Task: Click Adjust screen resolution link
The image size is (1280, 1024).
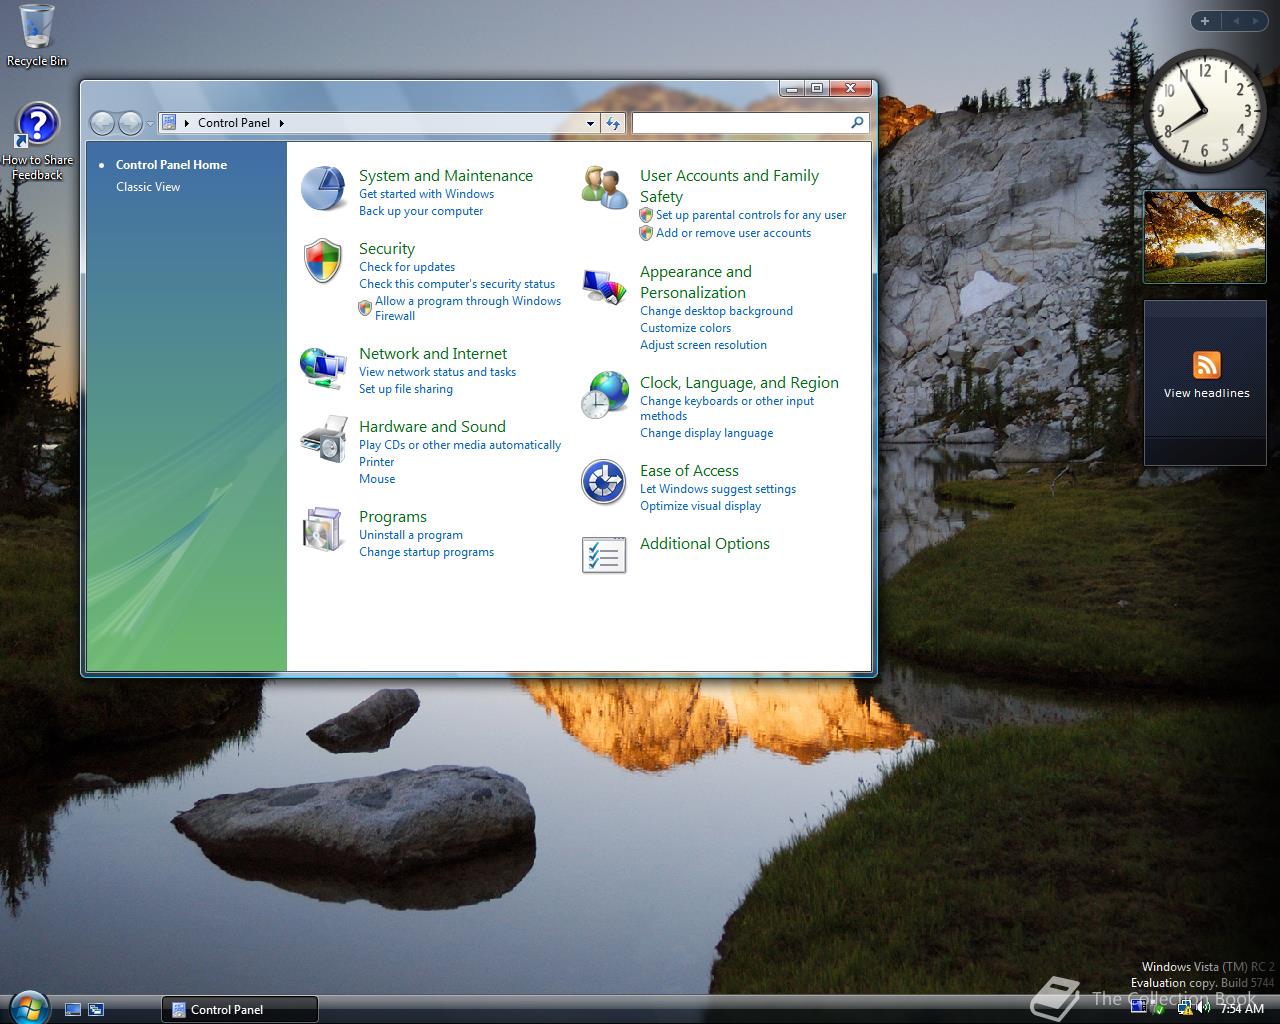Action: [704, 345]
